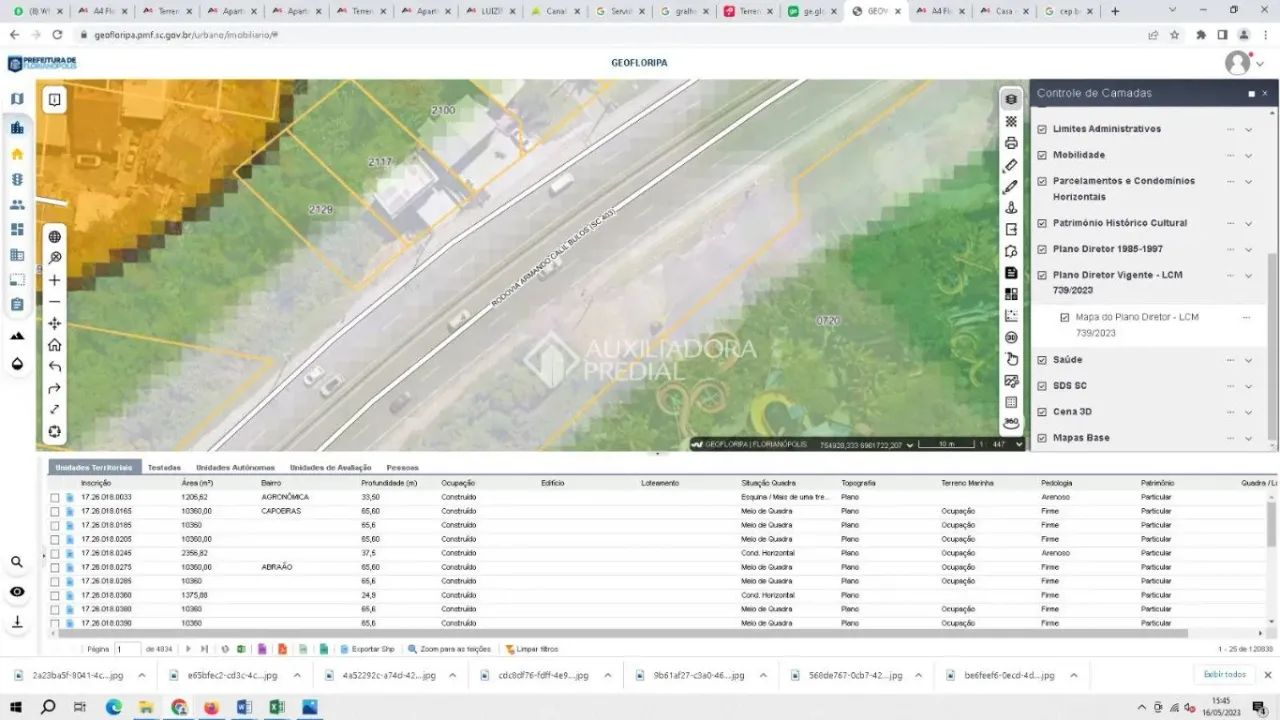The height and width of the screenshot is (720, 1280).
Task: Zoom out with the minus map button
Action: pyautogui.click(x=55, y=302)
